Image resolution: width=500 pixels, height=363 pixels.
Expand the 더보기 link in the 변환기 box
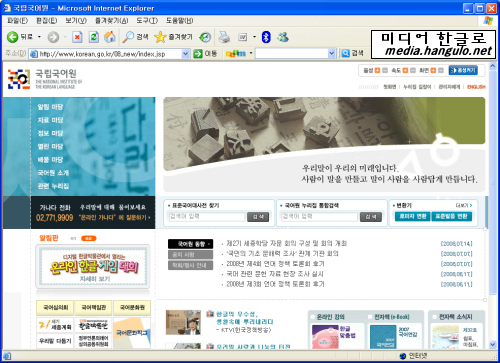pyautogui.click(x=464, y=206)
